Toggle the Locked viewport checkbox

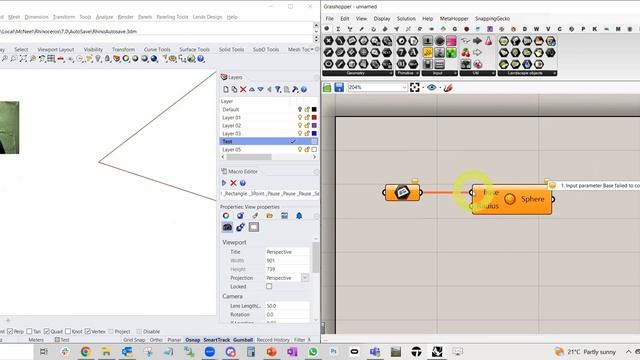(x=269, y=286)
